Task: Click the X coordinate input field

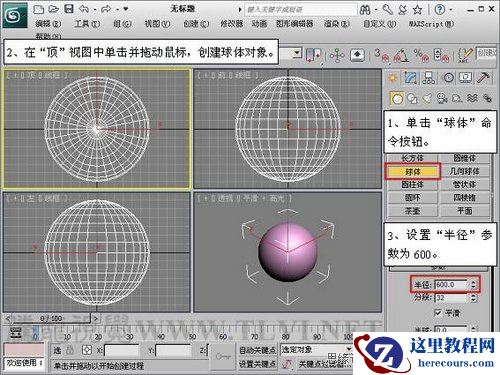Action: coord(121,350)
